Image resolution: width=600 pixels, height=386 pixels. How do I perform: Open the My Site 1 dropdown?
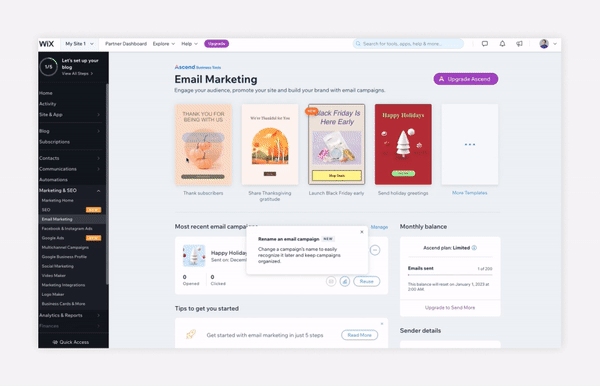coord(79,44)
